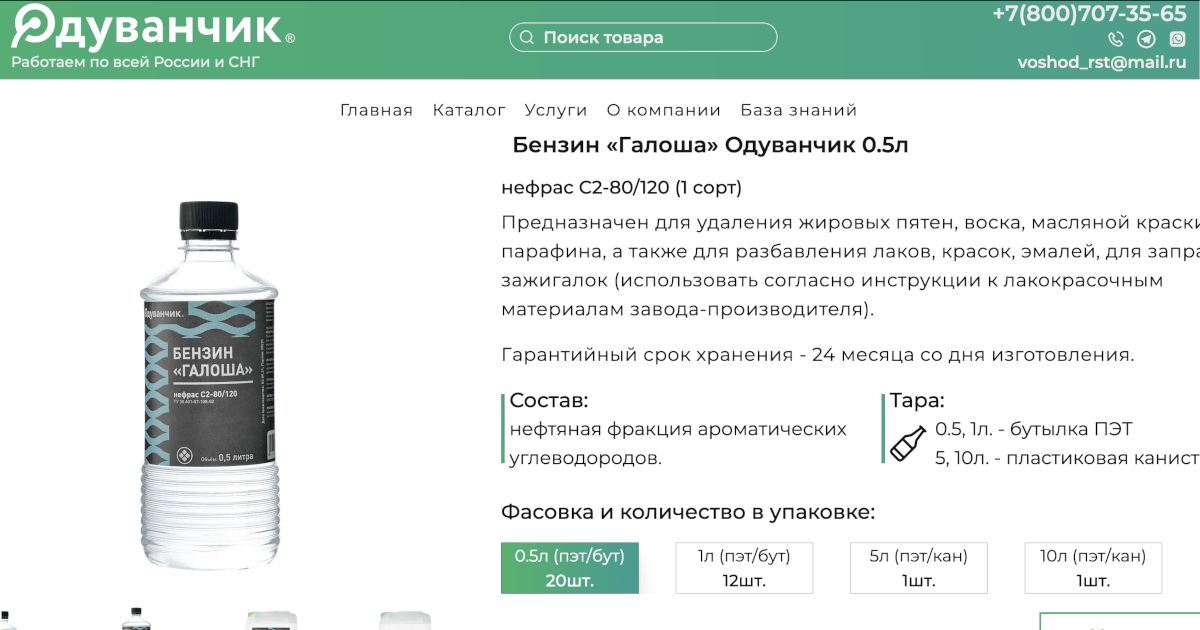Select the 0.5л (пэт/бут) 20шт. packaging
This screenshot has width=1200, height=630.
[569, 568]
